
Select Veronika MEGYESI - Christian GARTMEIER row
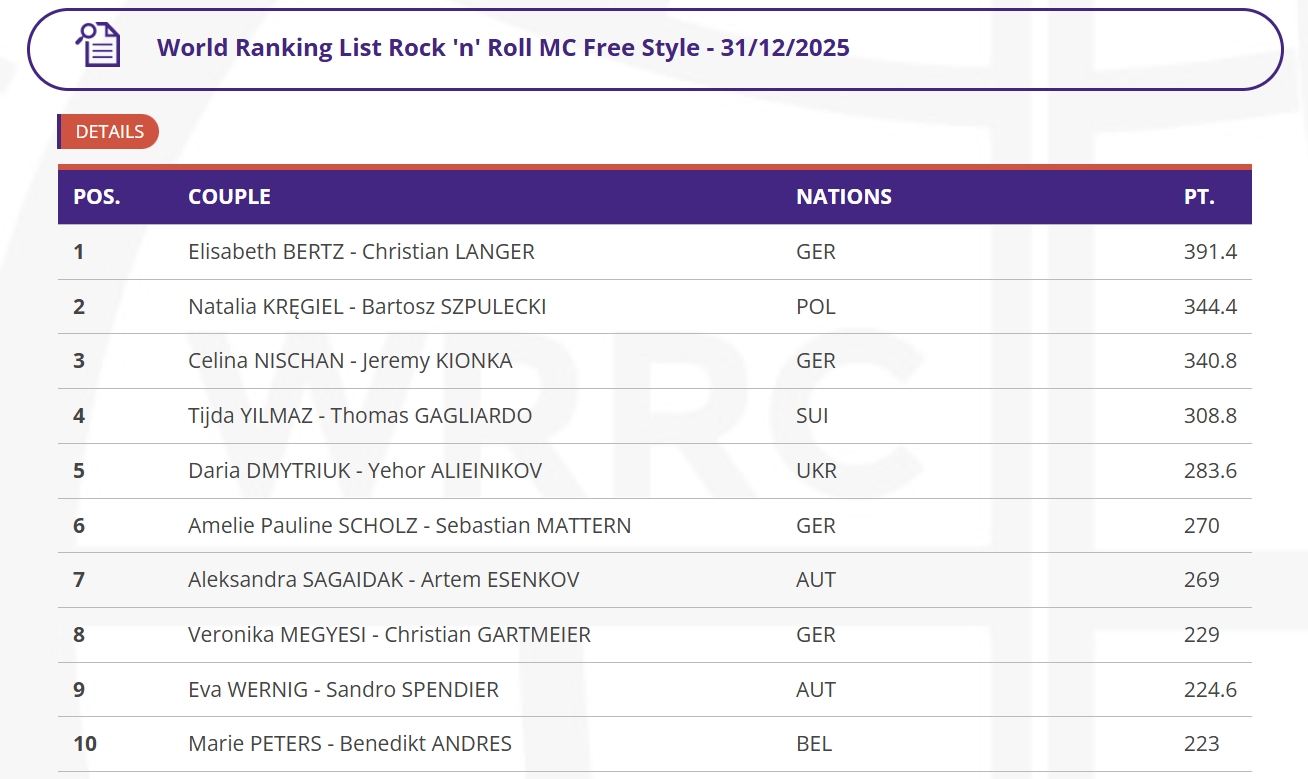click(389, 635)
